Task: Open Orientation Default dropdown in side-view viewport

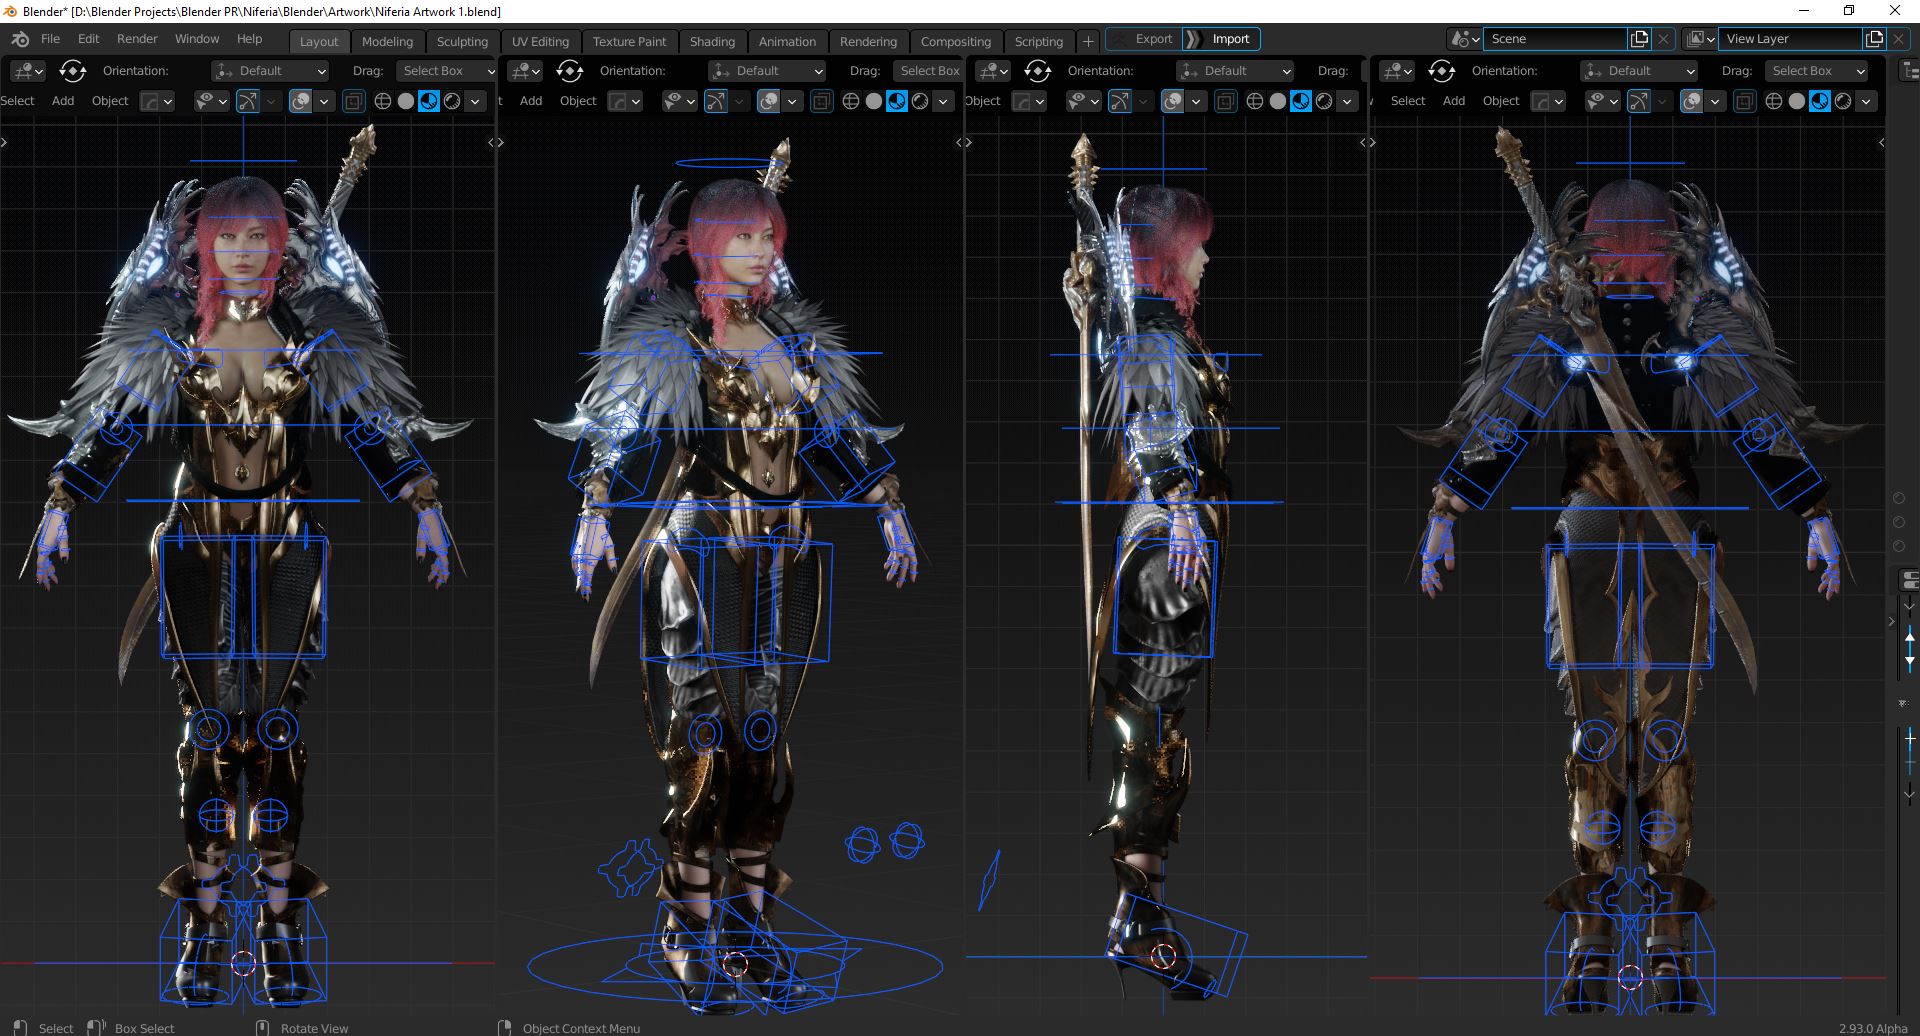Action: point(1235,71)
